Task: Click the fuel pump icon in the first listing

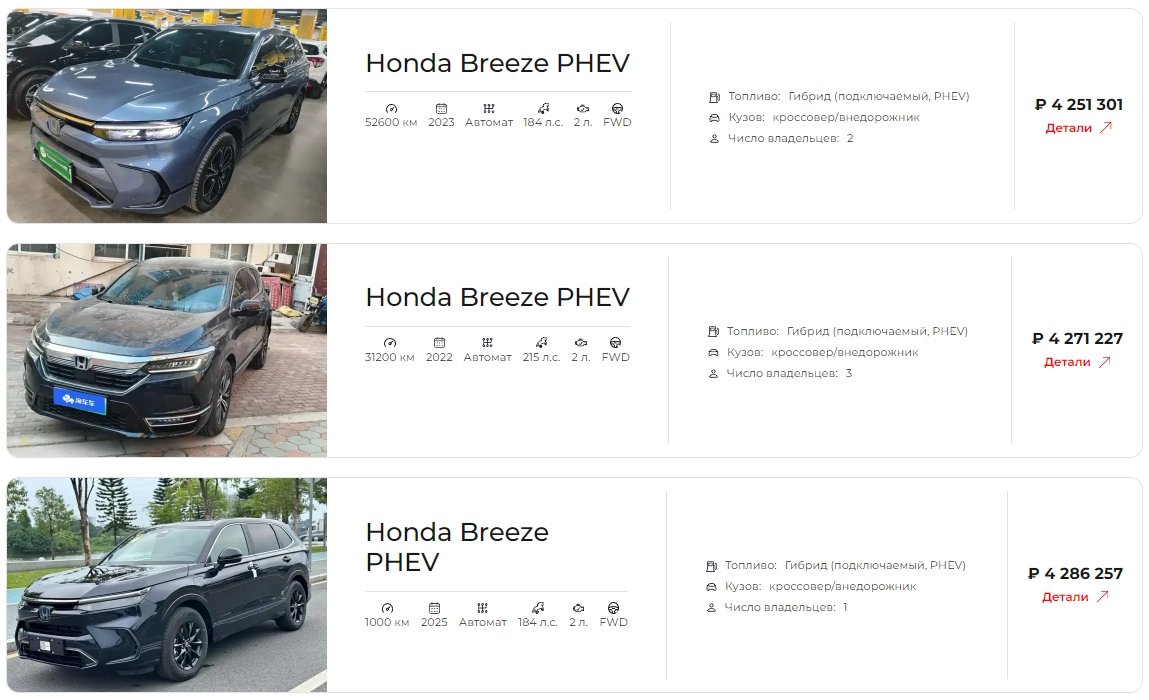Action: point(714,97)
